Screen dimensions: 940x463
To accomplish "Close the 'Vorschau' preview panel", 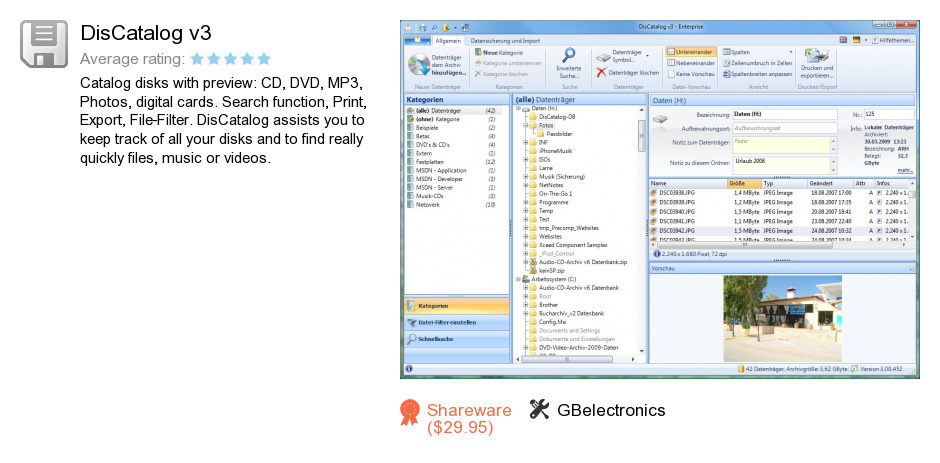I will click(x=911, y=269).
